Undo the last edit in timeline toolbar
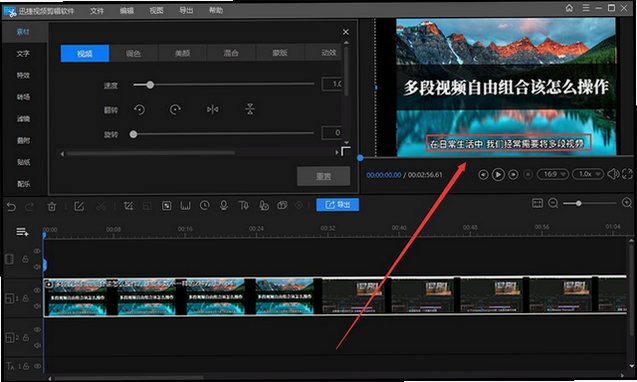 [11, 207]
